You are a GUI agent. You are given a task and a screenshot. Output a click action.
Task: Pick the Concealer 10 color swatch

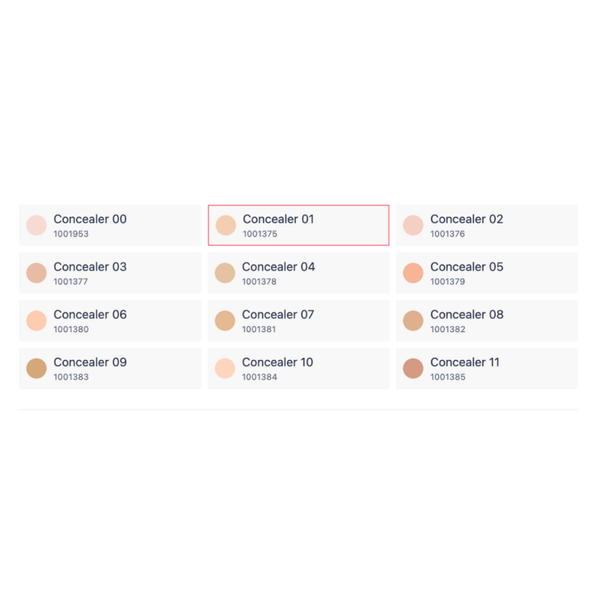225,369
